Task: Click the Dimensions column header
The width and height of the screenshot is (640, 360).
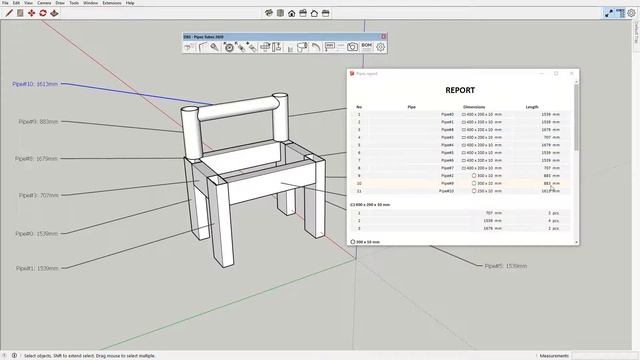Action: point(474,107)
